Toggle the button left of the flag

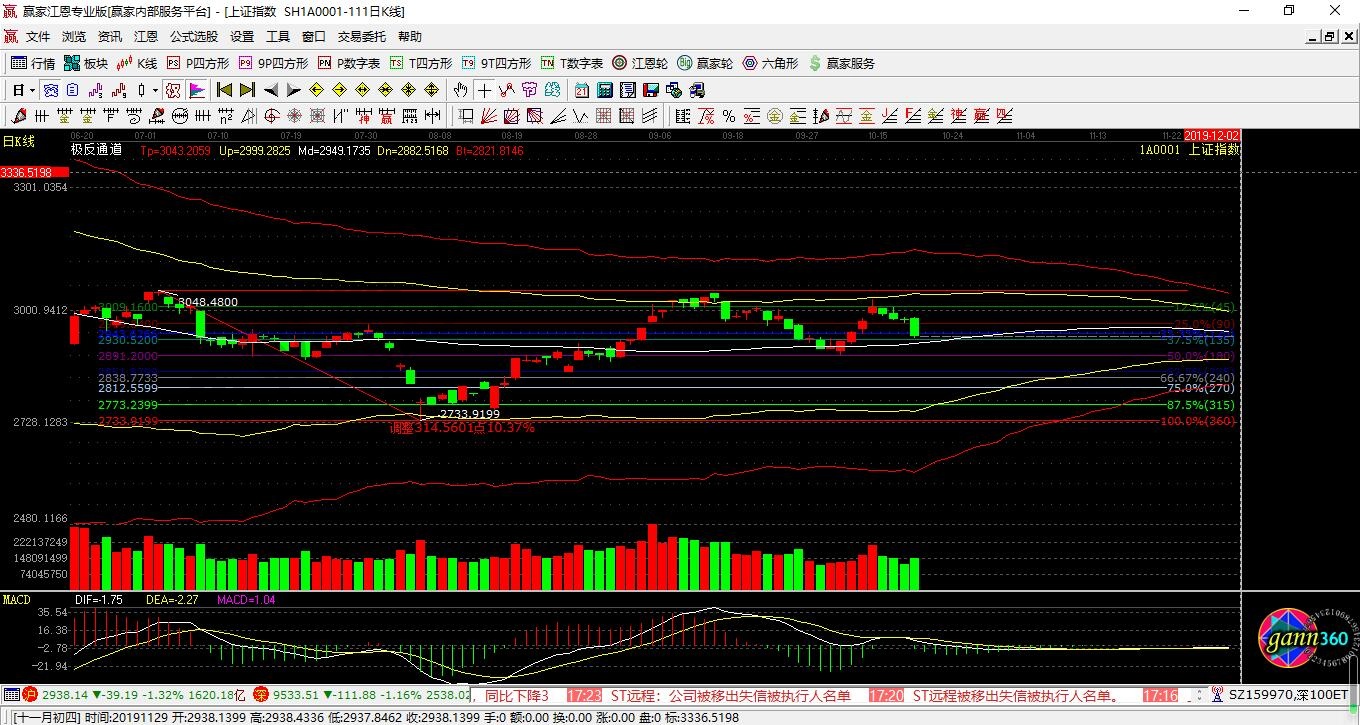coord(173,90)
